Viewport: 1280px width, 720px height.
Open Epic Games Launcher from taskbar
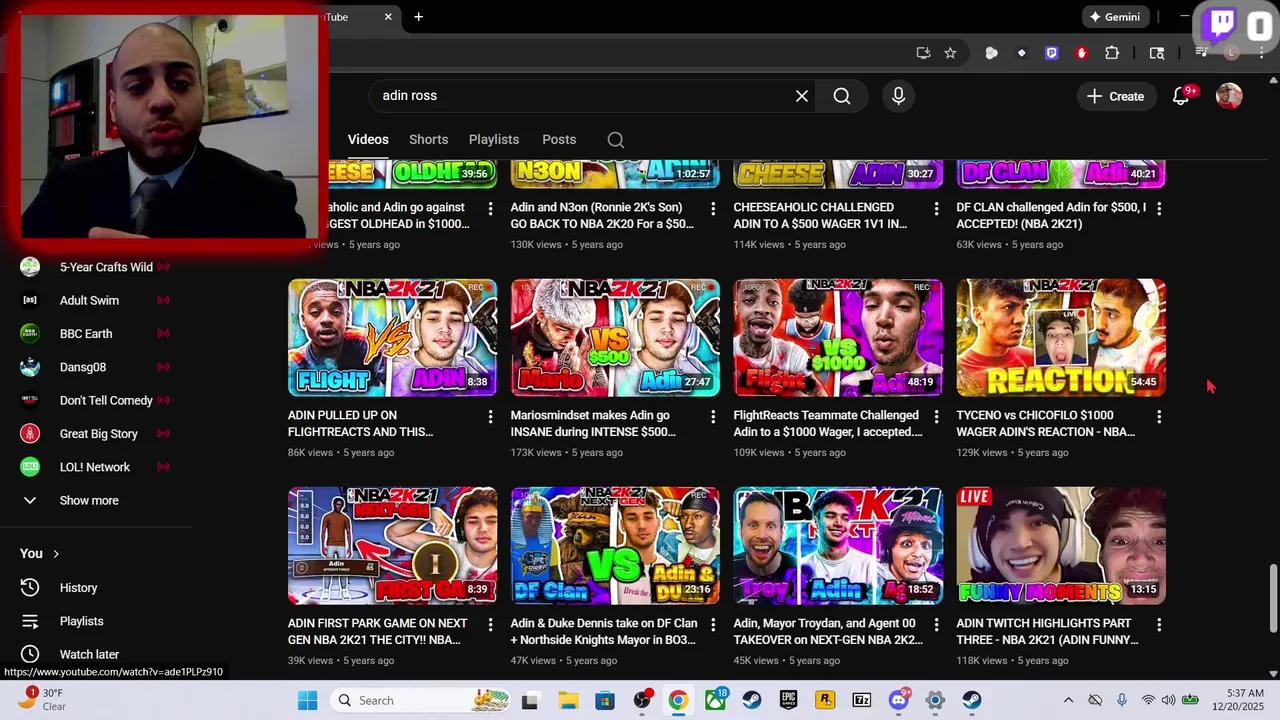788,700
